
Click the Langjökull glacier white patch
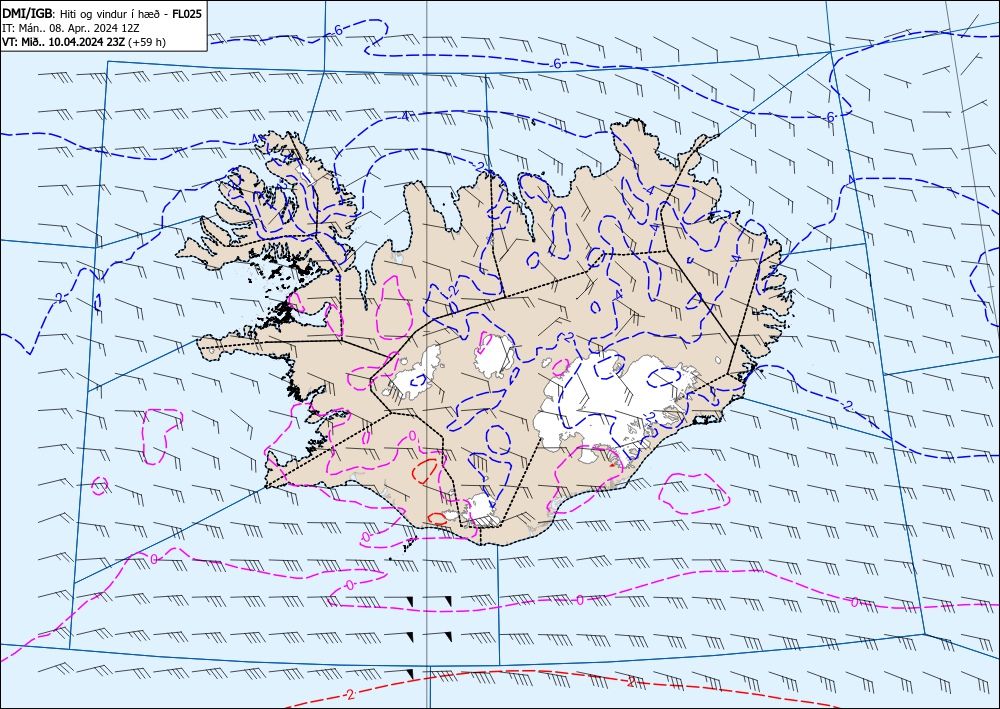(x=415, y=374)
